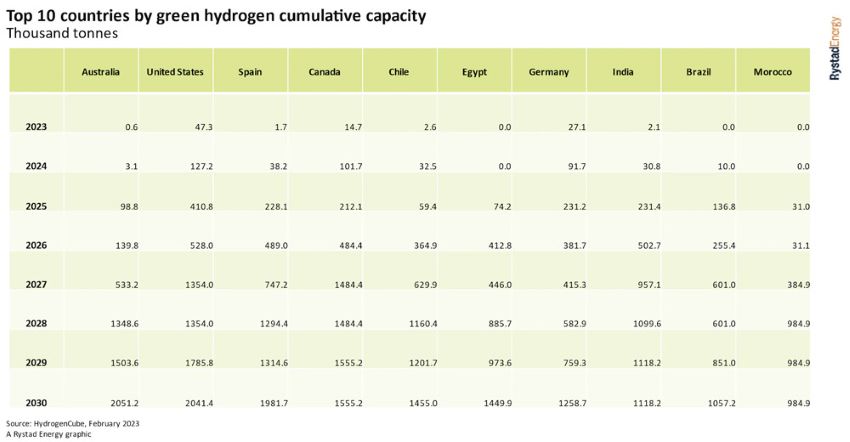Select the 2024 row label

[36, 166]
